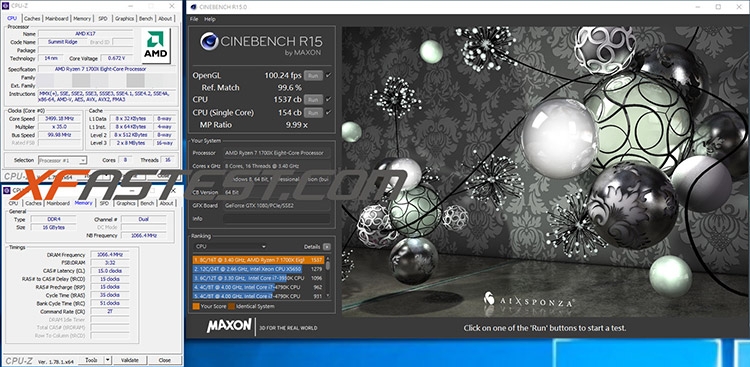Image resolution: width=750 pixels, height=367 pixels.
Task: Toggle the OpenGL test checkmark
Action: point(329,76)
